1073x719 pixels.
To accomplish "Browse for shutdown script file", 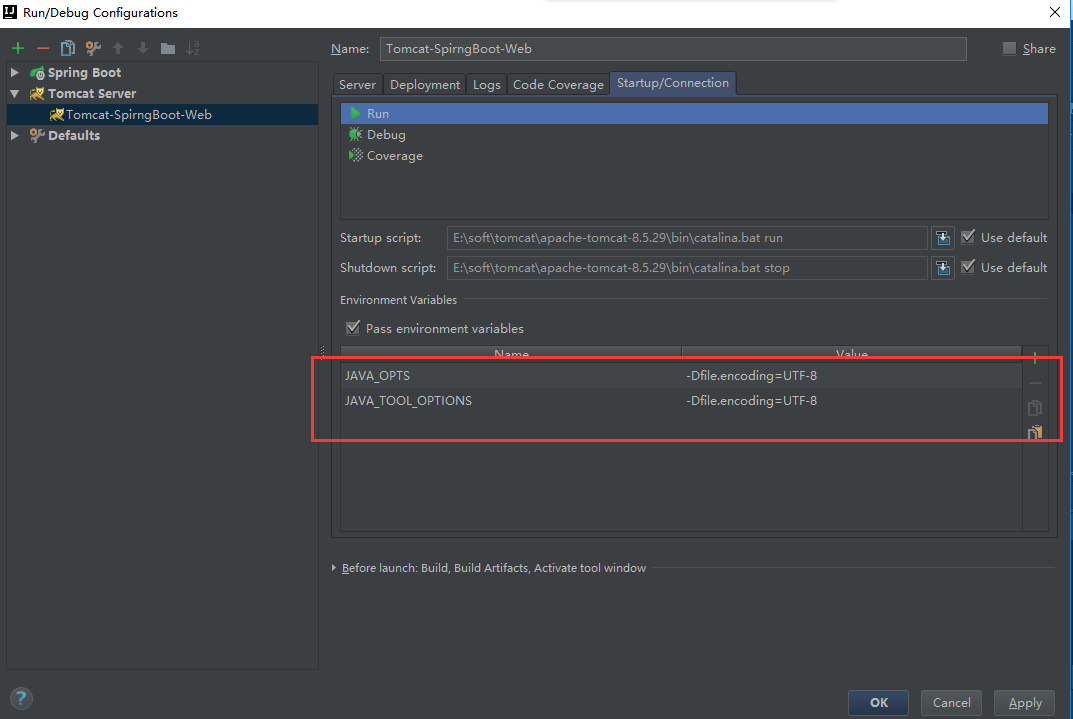I will tap(943, 267).
